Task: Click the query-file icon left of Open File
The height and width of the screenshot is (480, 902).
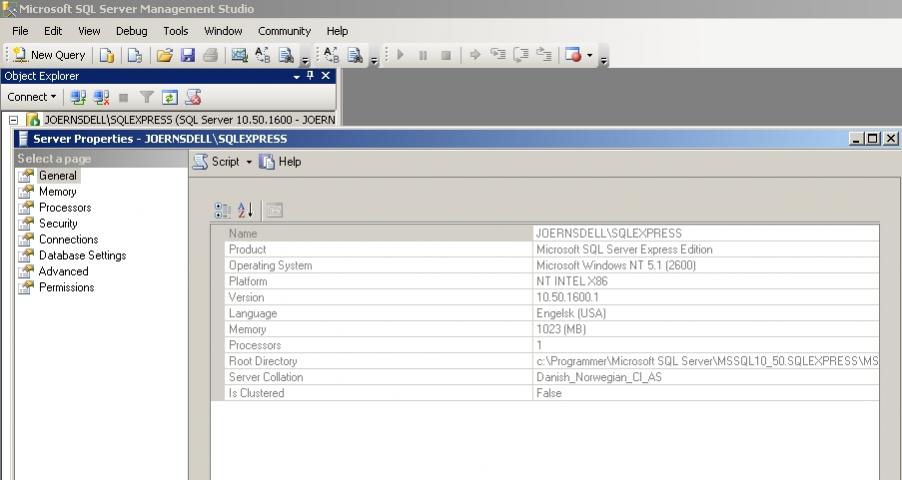Action: coord(135,55)
